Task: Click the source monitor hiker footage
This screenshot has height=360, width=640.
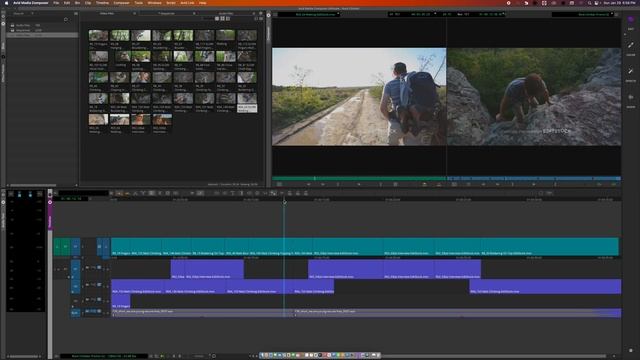Action: (x=359, y=97)
